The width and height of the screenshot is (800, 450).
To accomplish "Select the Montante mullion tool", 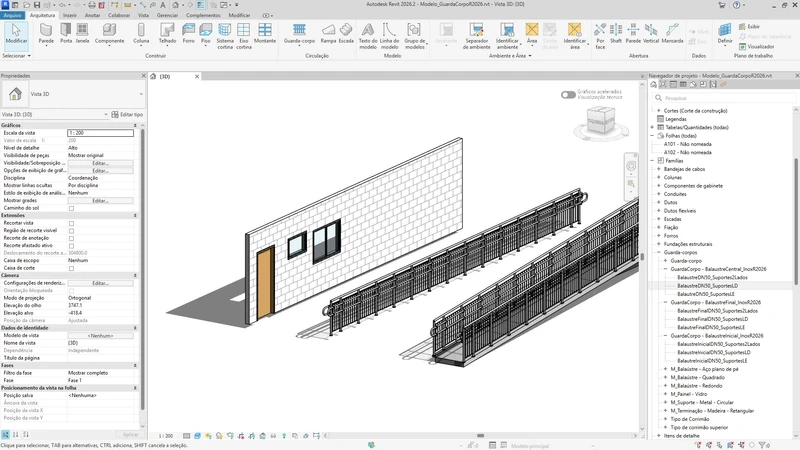I will click(x=265, y=34).
